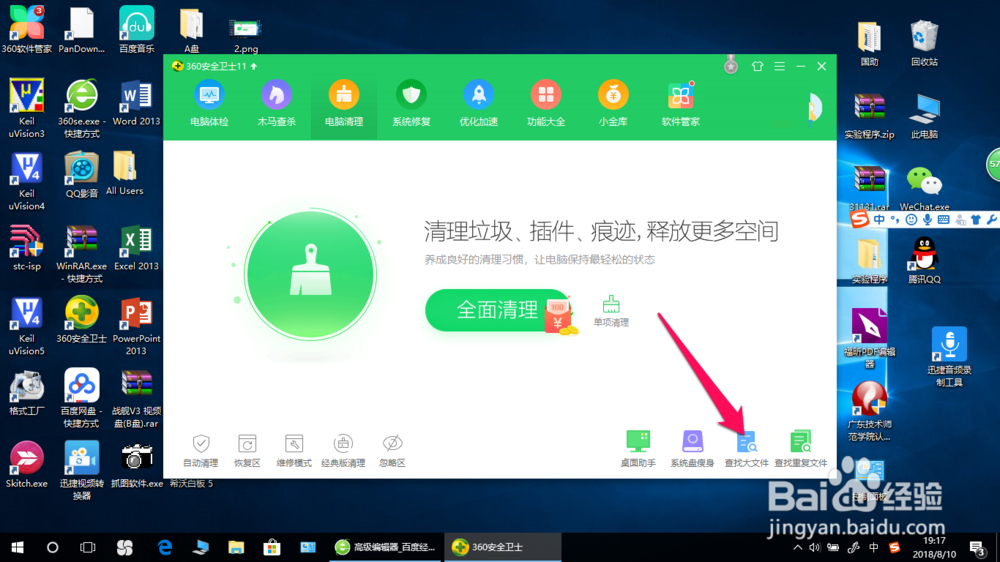This screenshot has width=1000, height=562.
Task: Click the 360安全卫士 taskbar button
Action: (x=503, y=547)
